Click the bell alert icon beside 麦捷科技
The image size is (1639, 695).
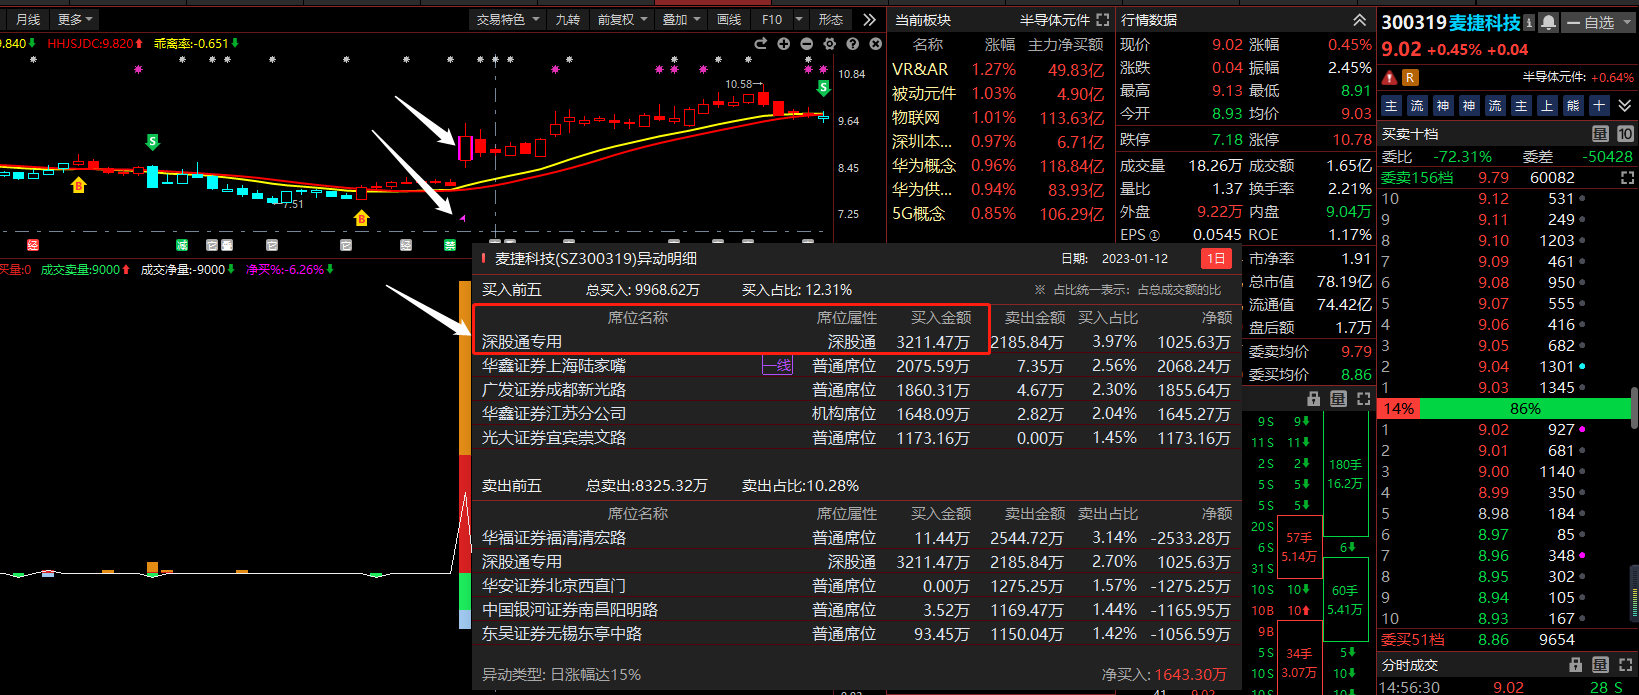1548,22
